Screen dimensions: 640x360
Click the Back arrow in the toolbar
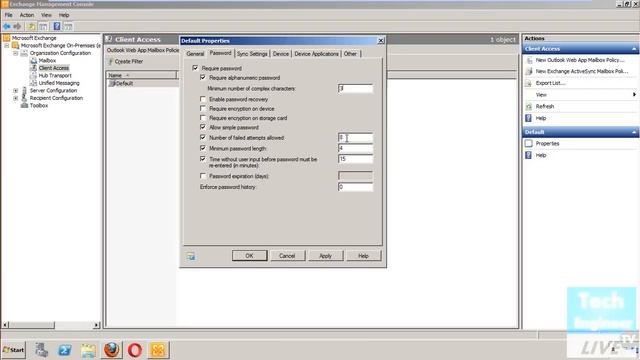click(7, 27)
